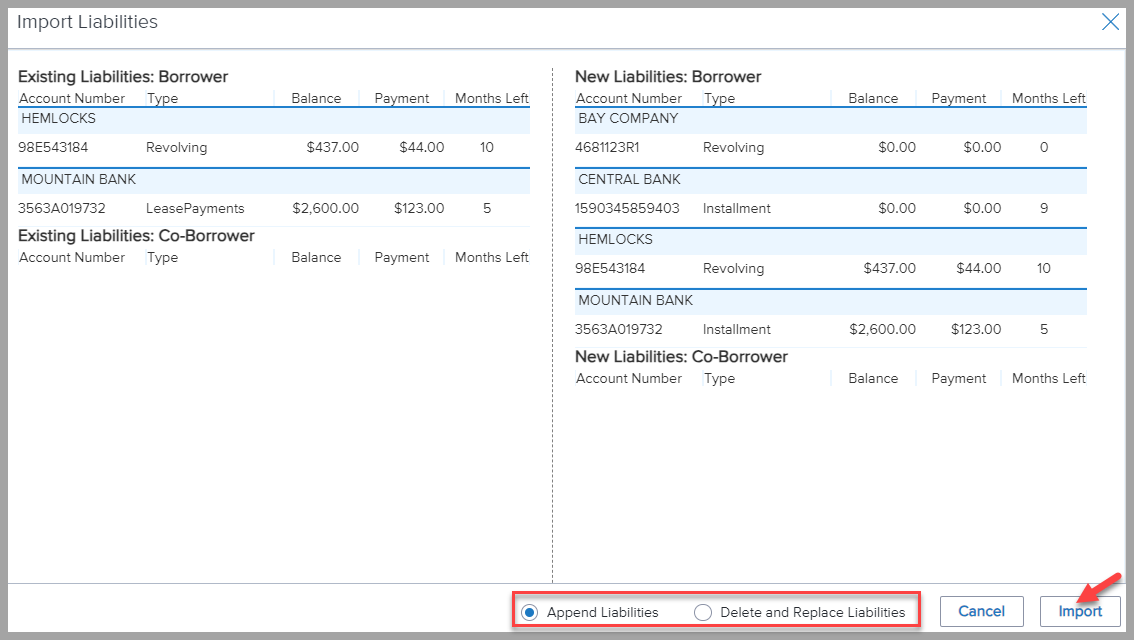Click Months Left header under New Liabilities: Co-Borrower
The height and width of the screenshot is (640, 1134).
[x=1049, y=378]
